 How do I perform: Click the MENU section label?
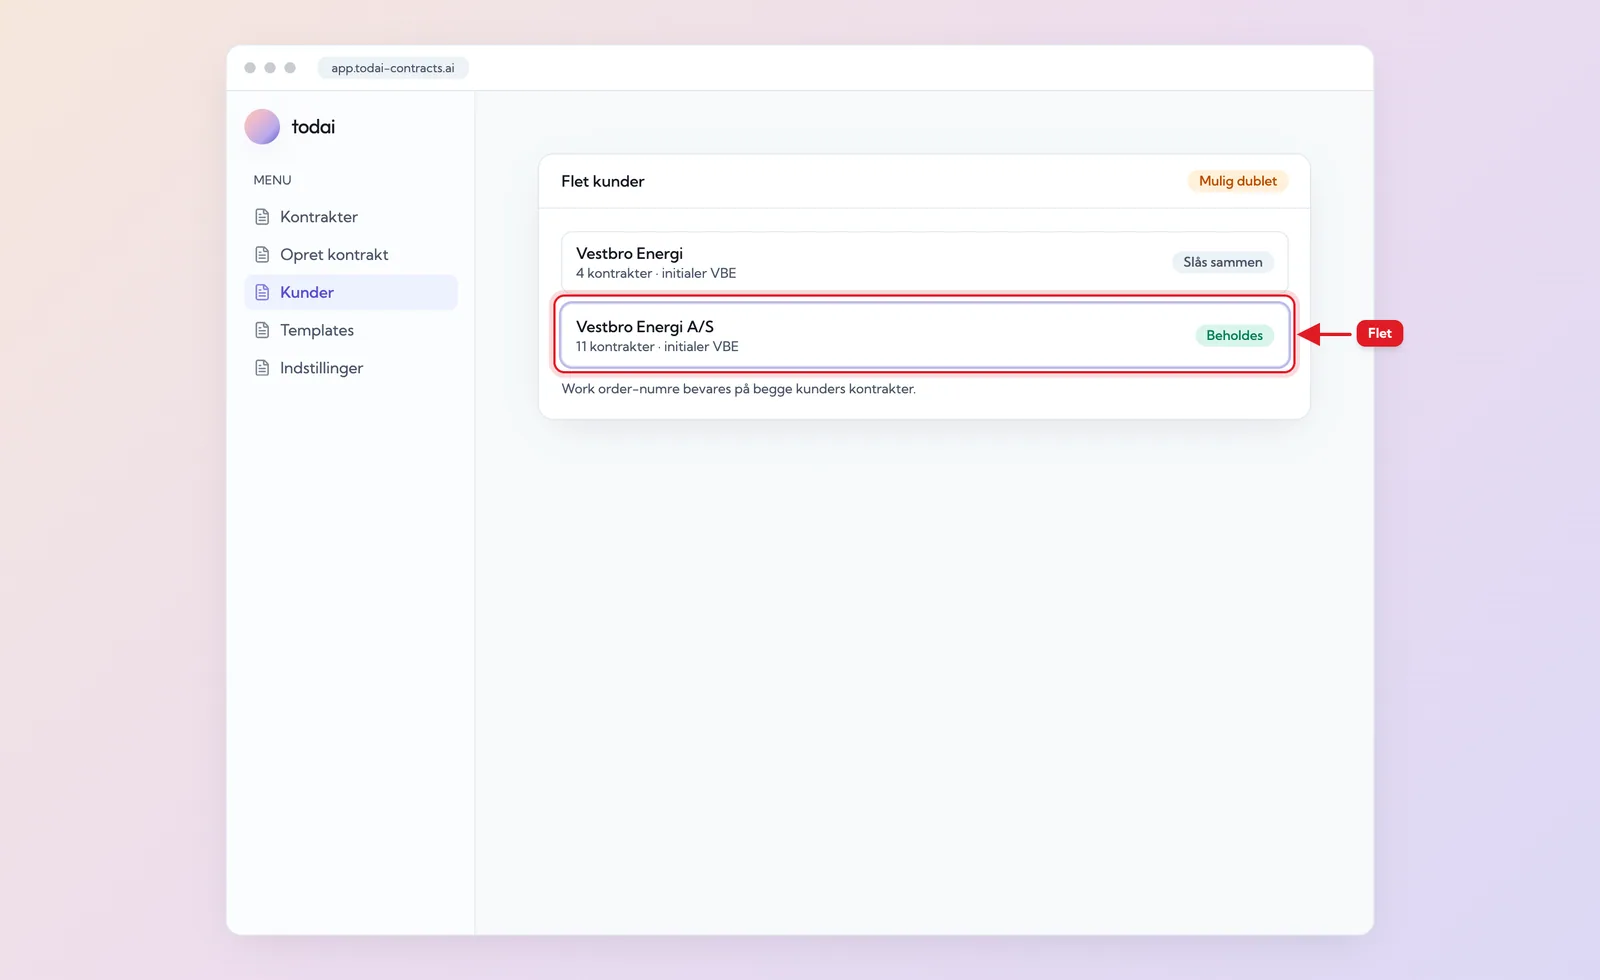point(272,180)
